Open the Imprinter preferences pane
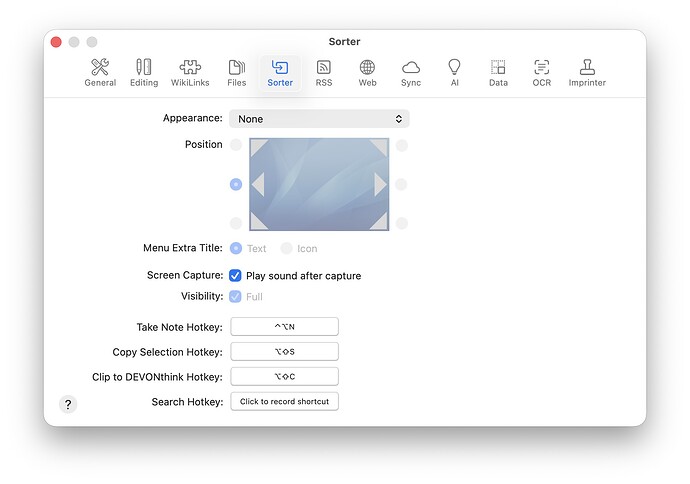Screen dimensions: 690x484 coord(587,73)
